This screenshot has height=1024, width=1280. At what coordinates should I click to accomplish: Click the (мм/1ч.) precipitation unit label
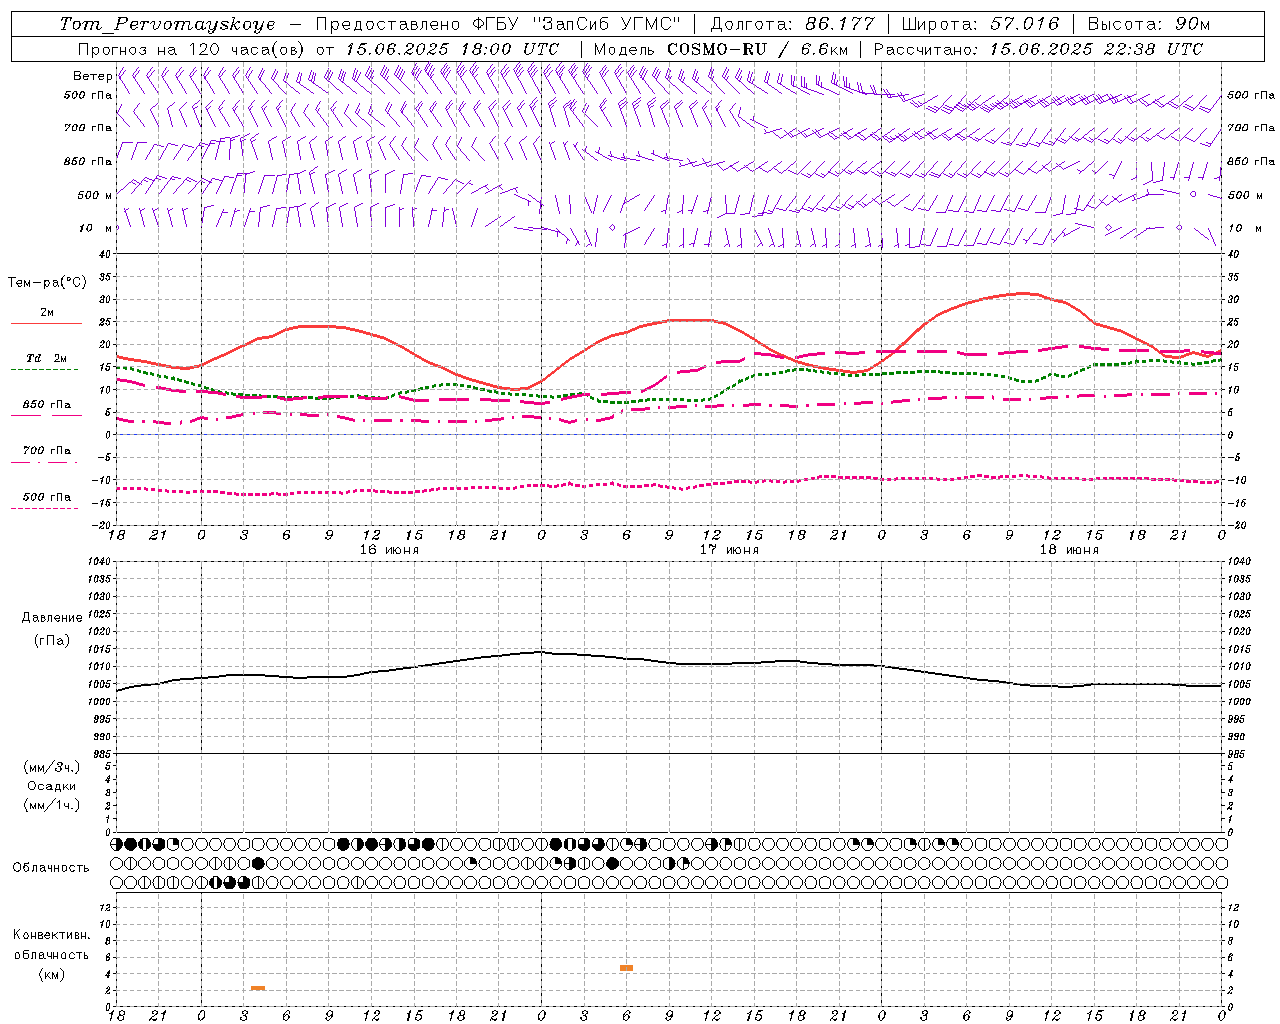52,805
